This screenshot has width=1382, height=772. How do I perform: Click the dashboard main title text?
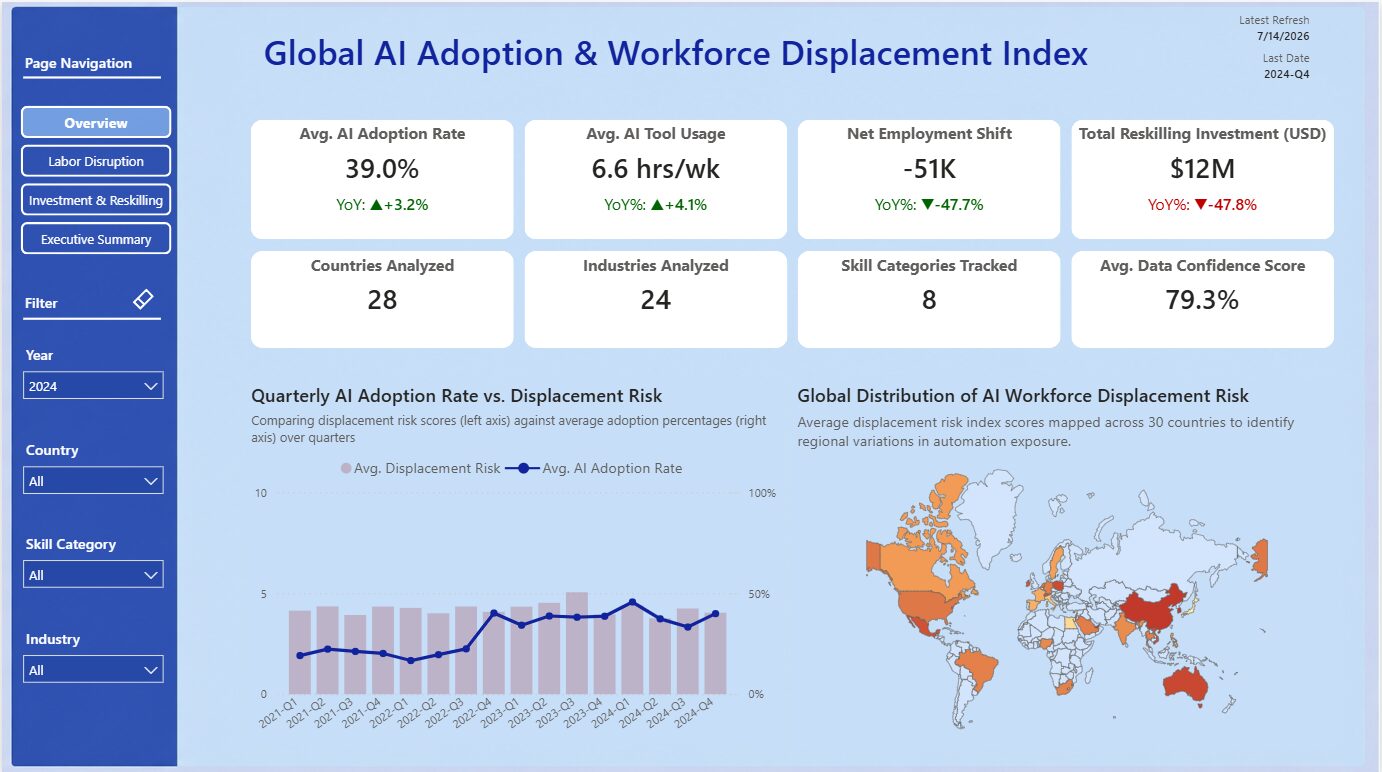676,53
